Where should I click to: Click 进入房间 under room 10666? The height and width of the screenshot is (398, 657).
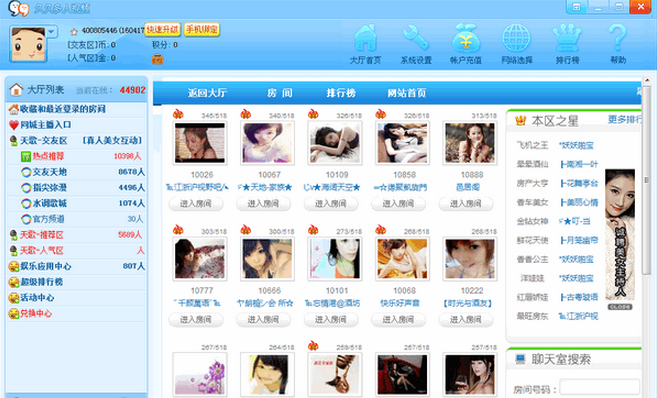click(x=263, y=320)
